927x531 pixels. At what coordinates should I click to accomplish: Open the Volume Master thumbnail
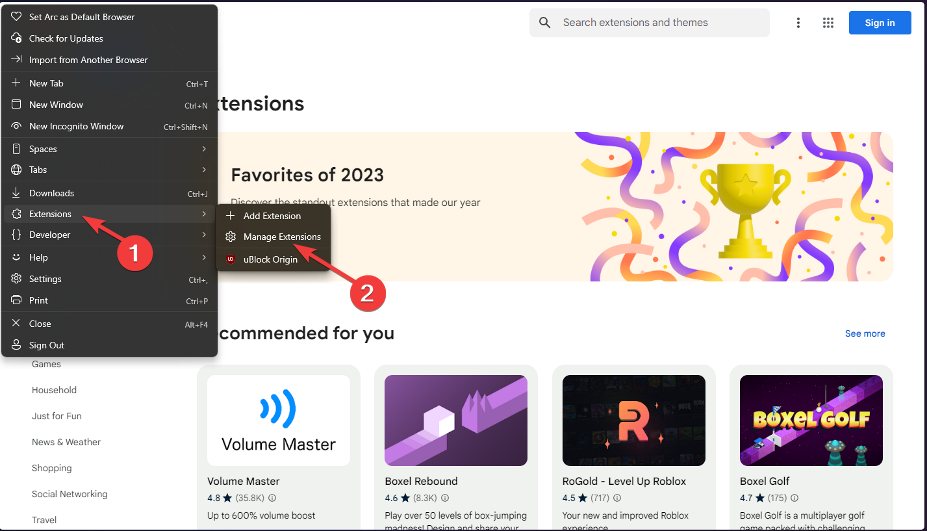[278, 420]
